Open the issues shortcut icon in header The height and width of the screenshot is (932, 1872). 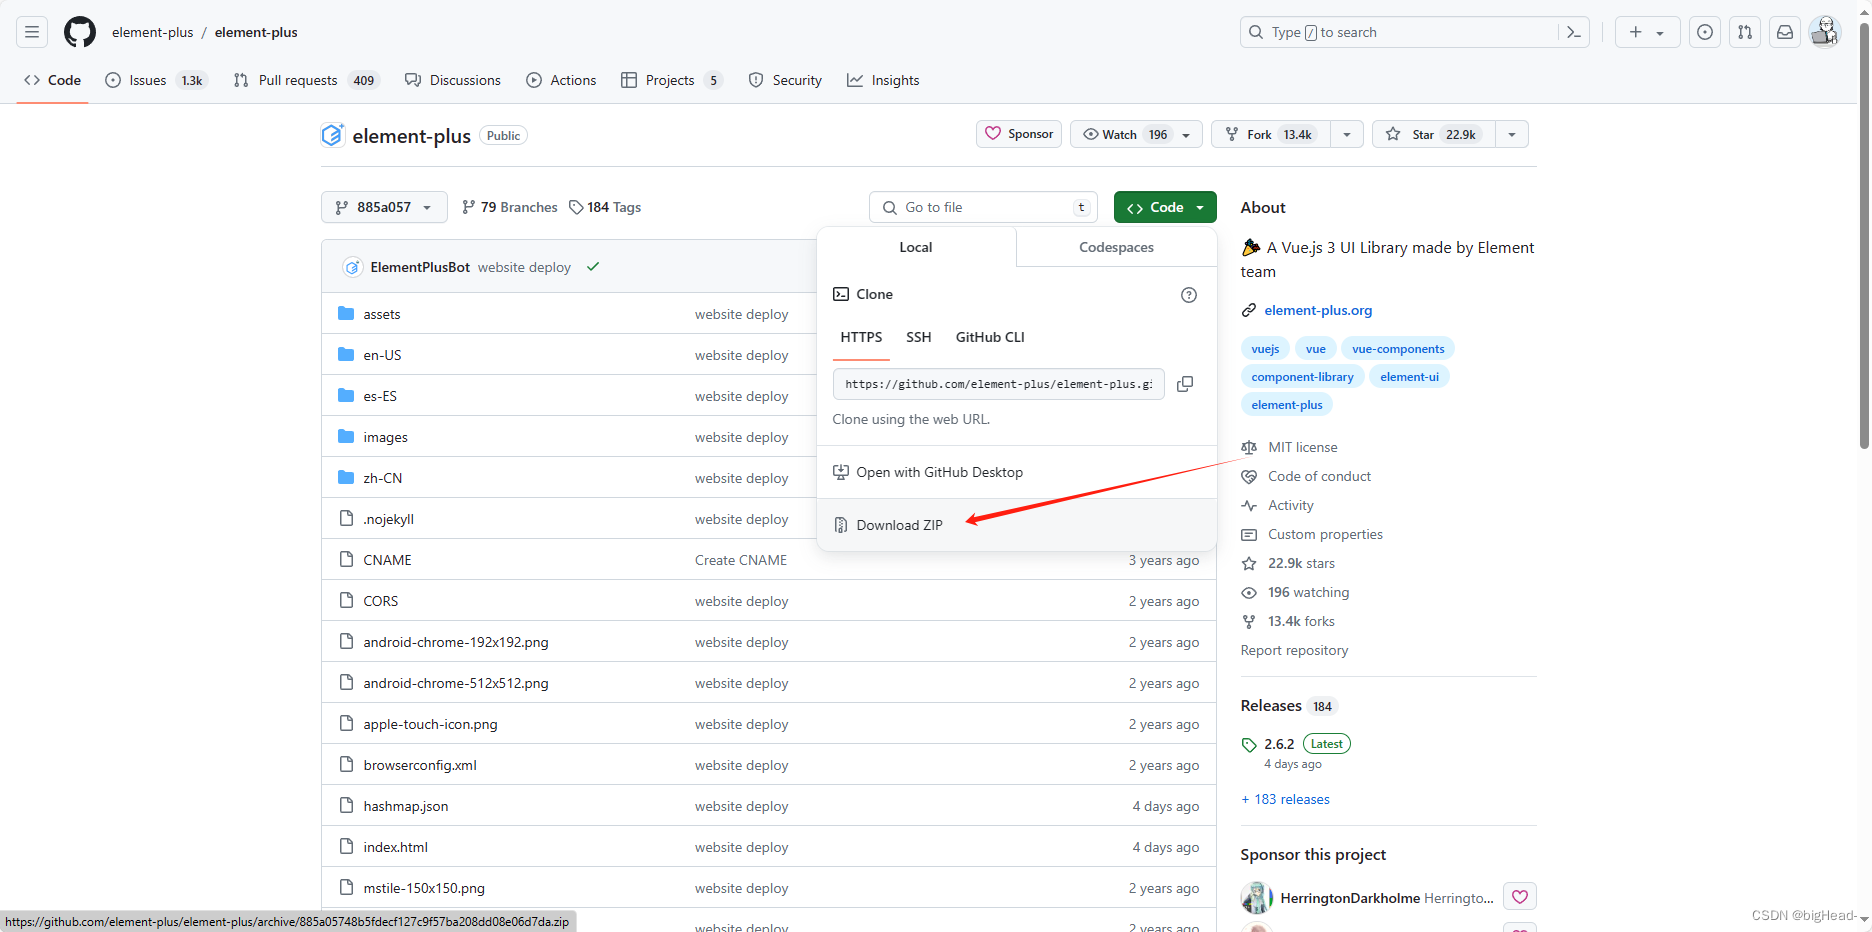pyautogui.click(x=1705, y=32)
